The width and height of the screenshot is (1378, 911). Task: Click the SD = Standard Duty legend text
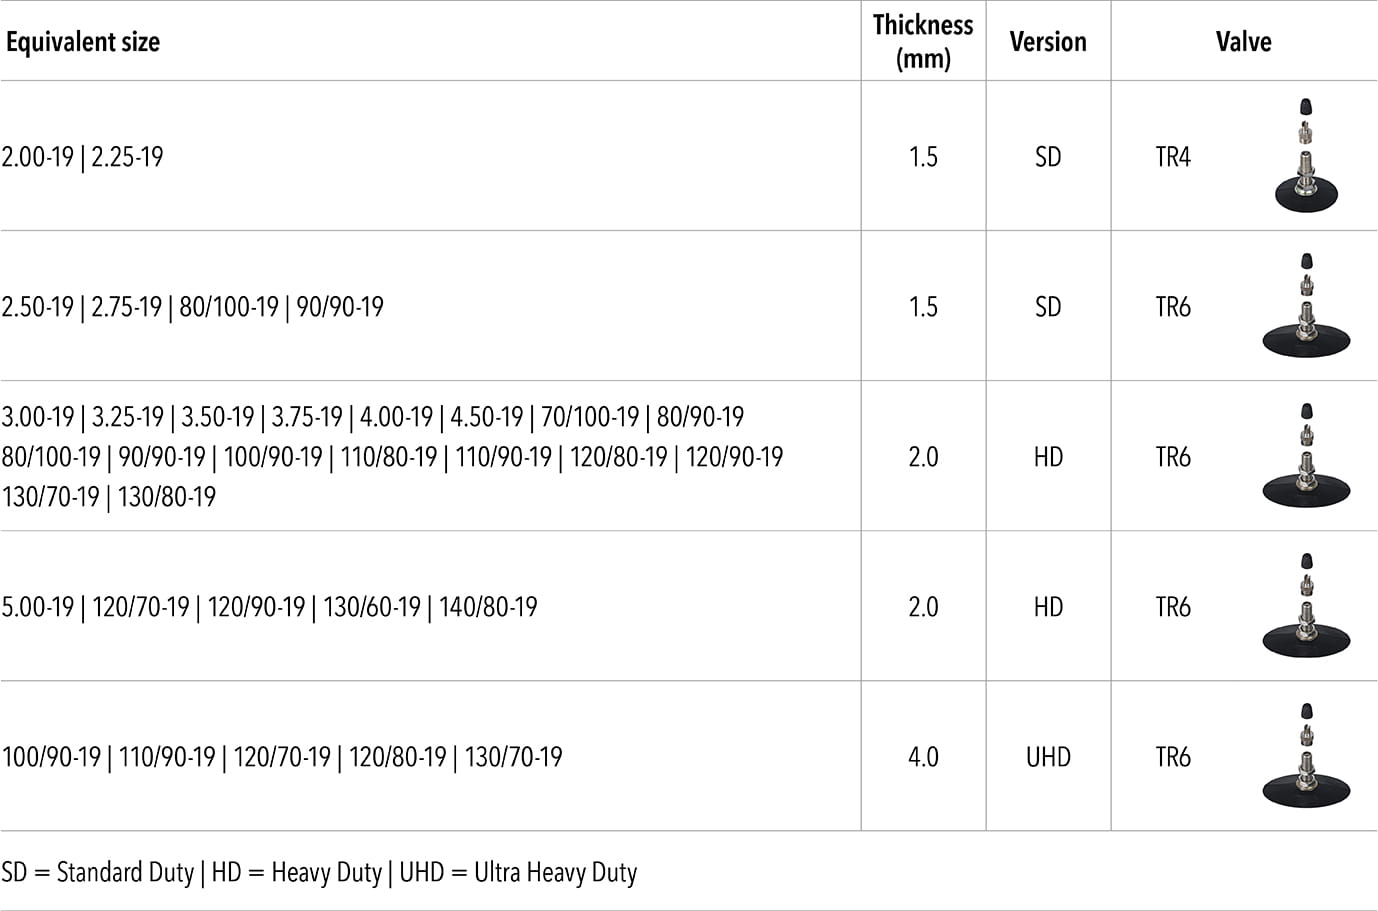98,872
